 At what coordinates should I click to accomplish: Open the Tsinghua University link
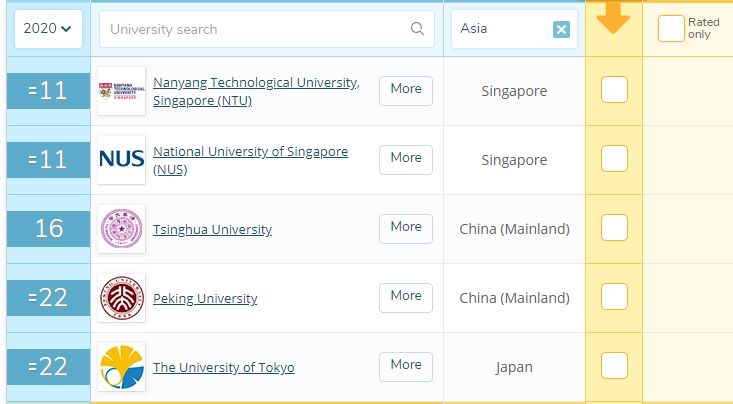pyautogui.click(x=212, y=230)
